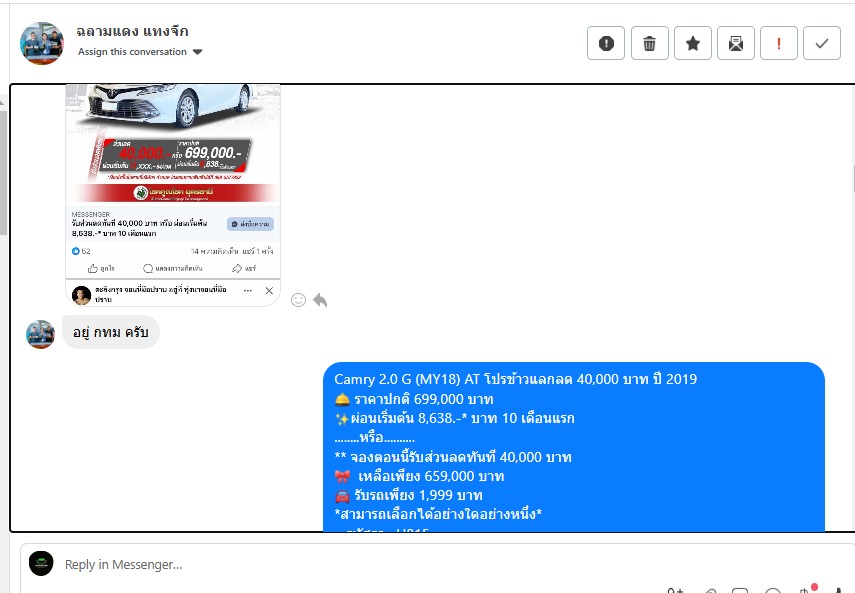This screenshot has width=855, height=593.
Task: Click commenter avatar in the comment preview
Action: [x=81, y=295]
